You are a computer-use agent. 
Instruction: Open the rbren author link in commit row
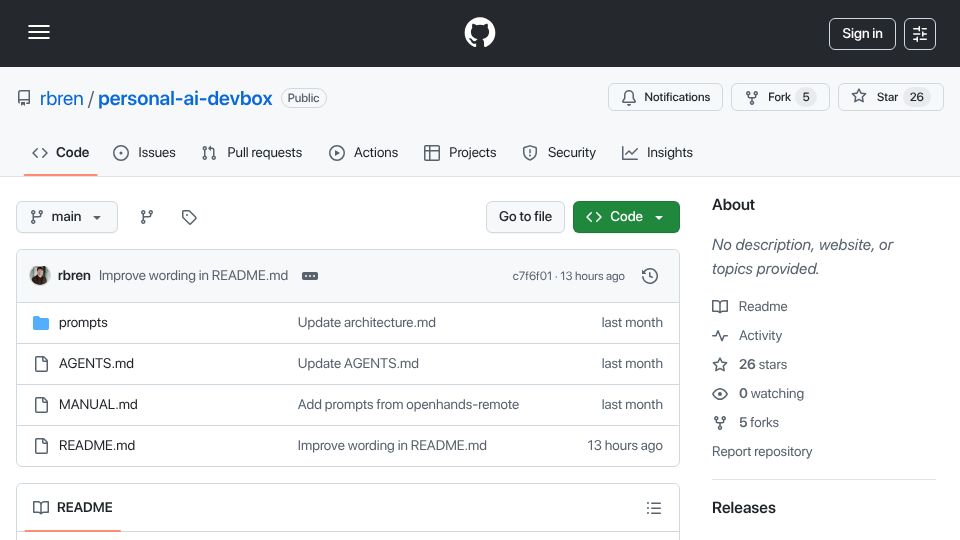[x=74, y=276]
